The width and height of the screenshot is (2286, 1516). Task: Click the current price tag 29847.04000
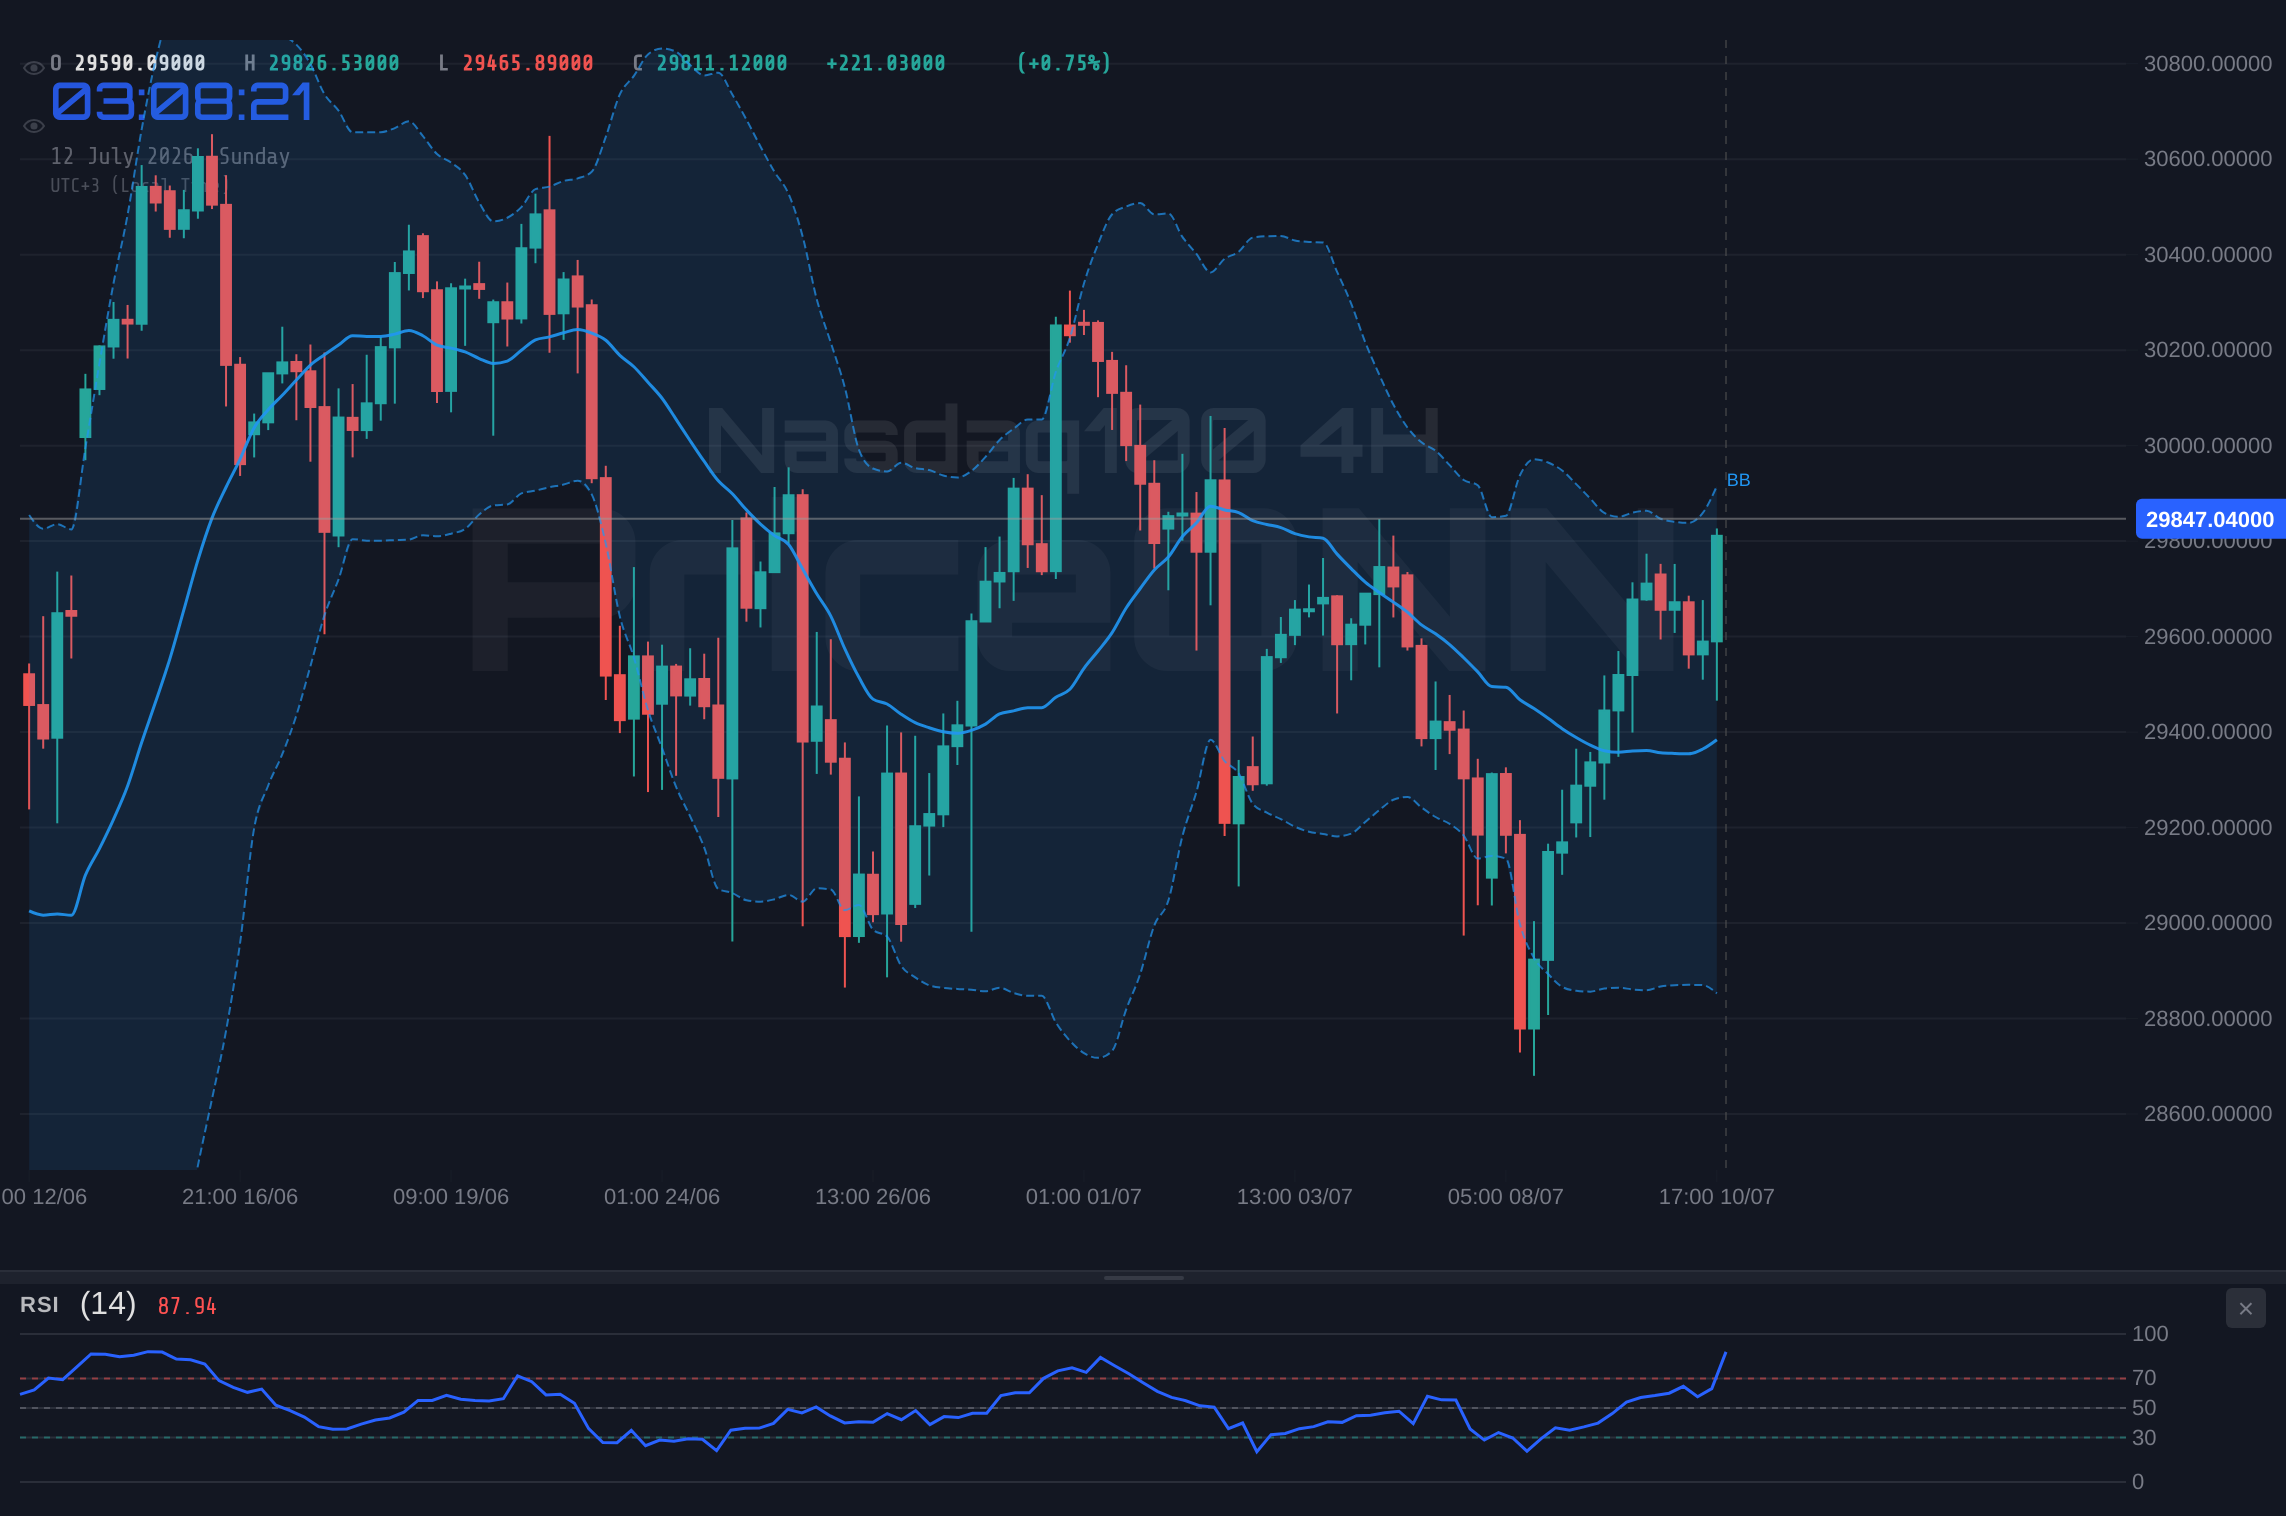click(2209, 519)
